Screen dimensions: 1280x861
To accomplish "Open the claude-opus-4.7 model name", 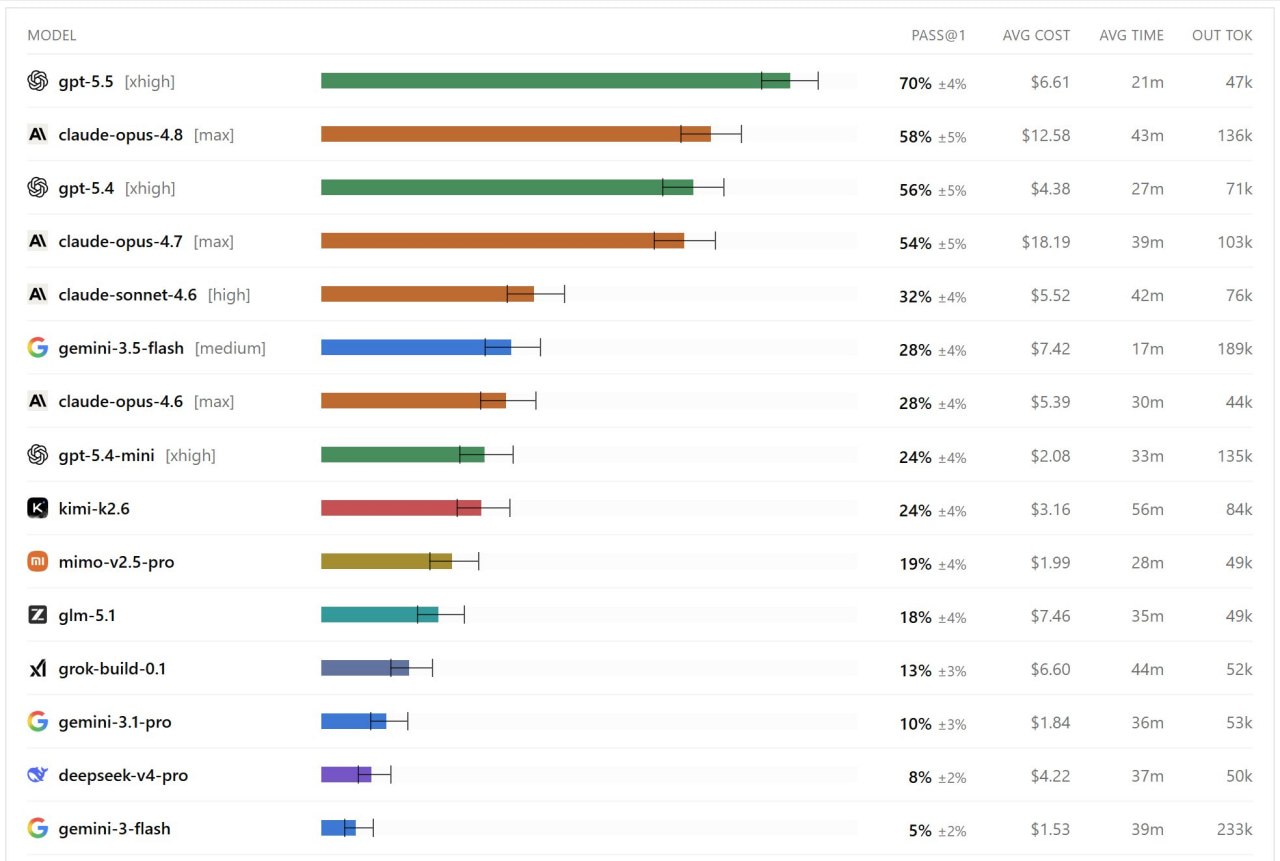I will point(121,241).
